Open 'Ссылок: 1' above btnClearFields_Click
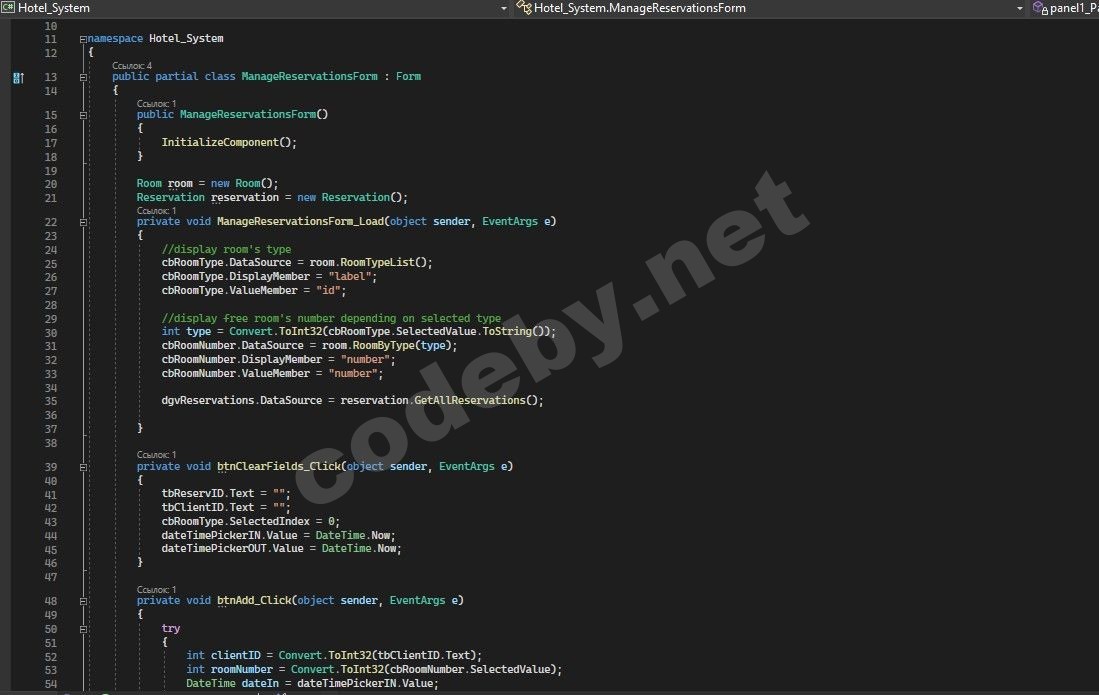This screenshot has width=1099, height=695. [x=156, y=455]
